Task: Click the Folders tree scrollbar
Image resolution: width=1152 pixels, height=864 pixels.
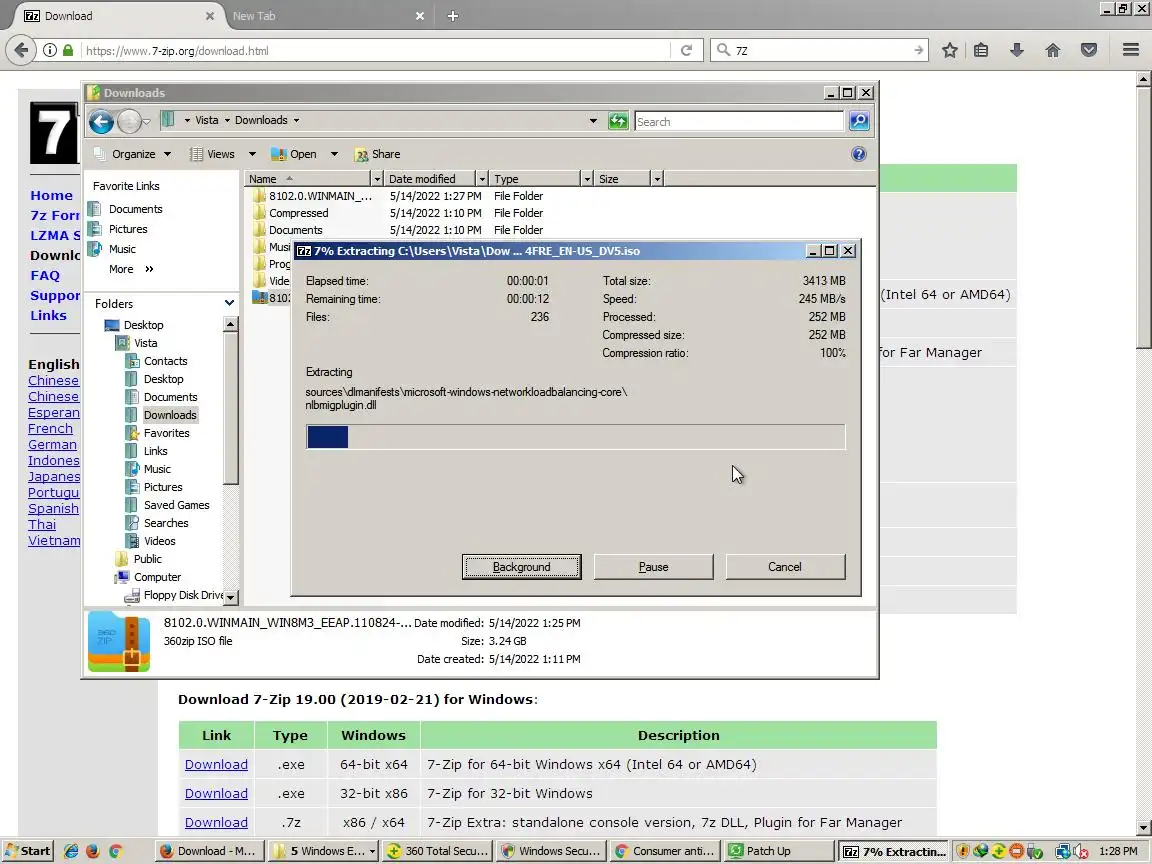Action: [231, 460]
